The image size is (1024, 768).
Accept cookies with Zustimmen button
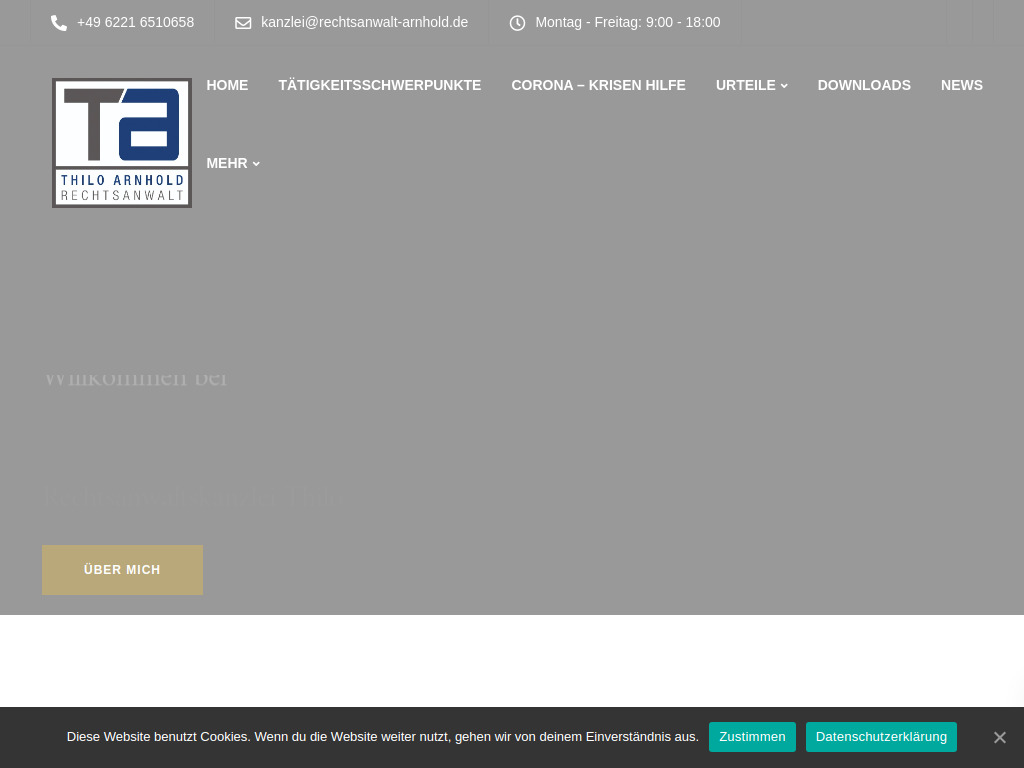[752, 737]
